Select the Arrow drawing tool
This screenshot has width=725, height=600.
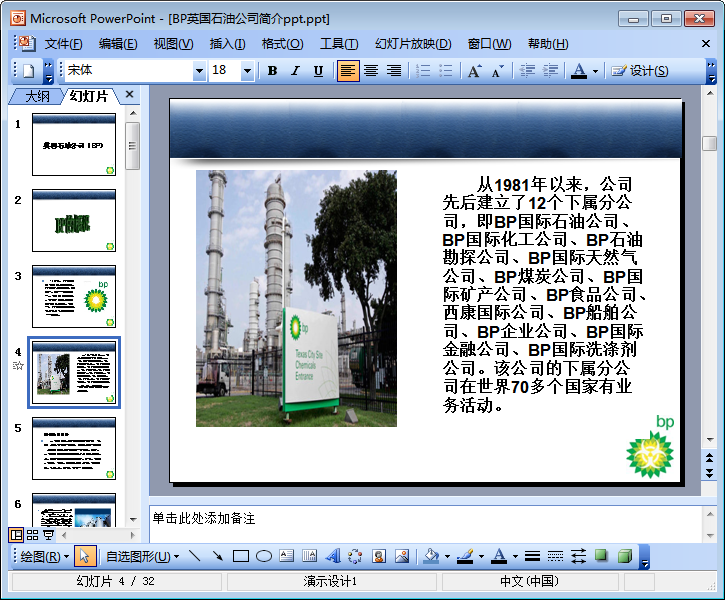pos(217,557)
